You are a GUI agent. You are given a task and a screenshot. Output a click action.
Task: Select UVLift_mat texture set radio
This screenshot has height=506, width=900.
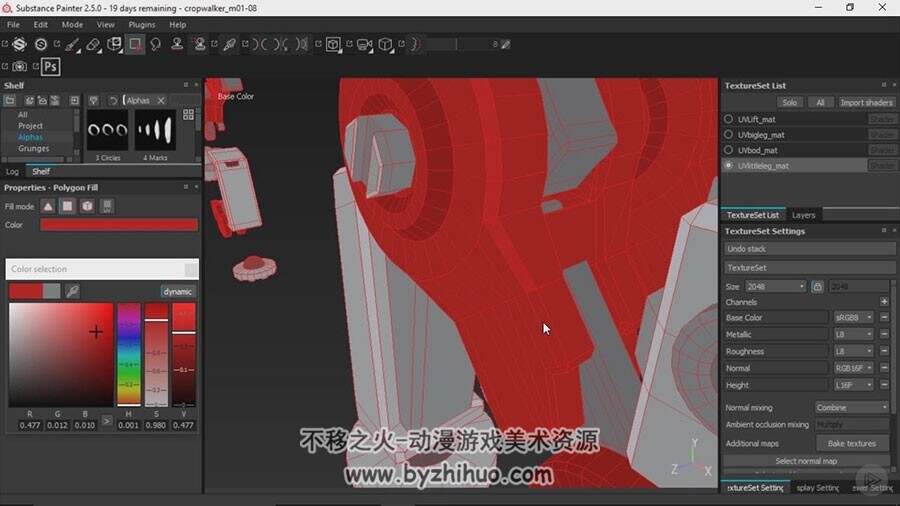tap(728, 119)
